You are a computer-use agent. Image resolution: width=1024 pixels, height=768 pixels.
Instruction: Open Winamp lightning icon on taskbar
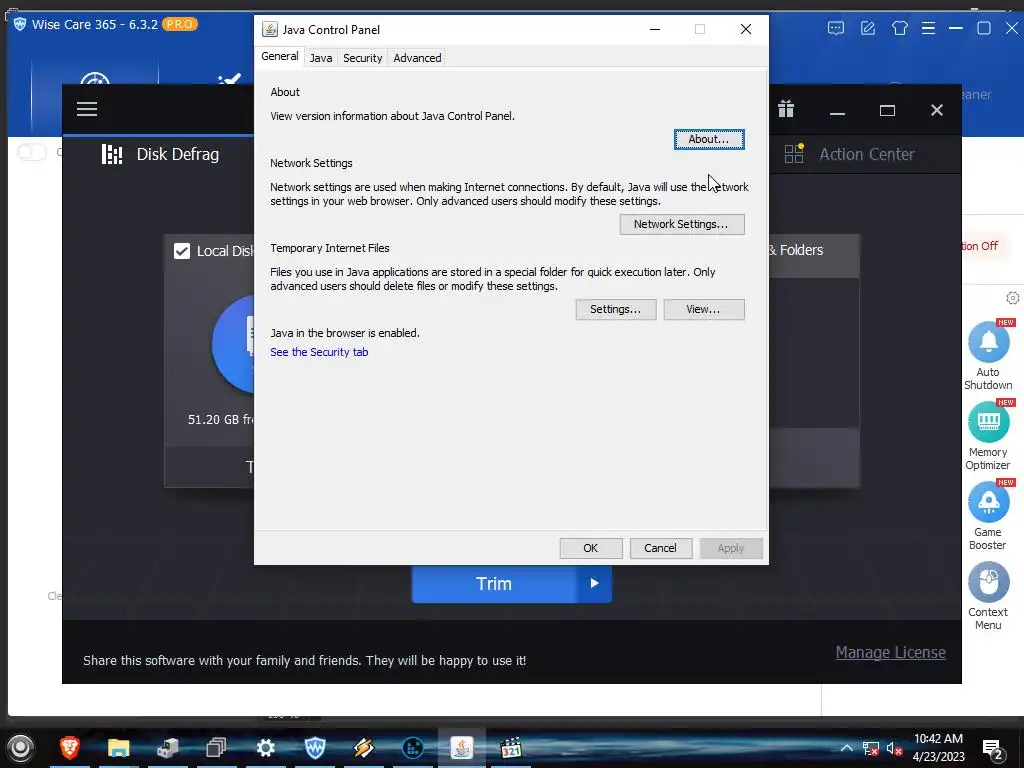coord(364,747)
